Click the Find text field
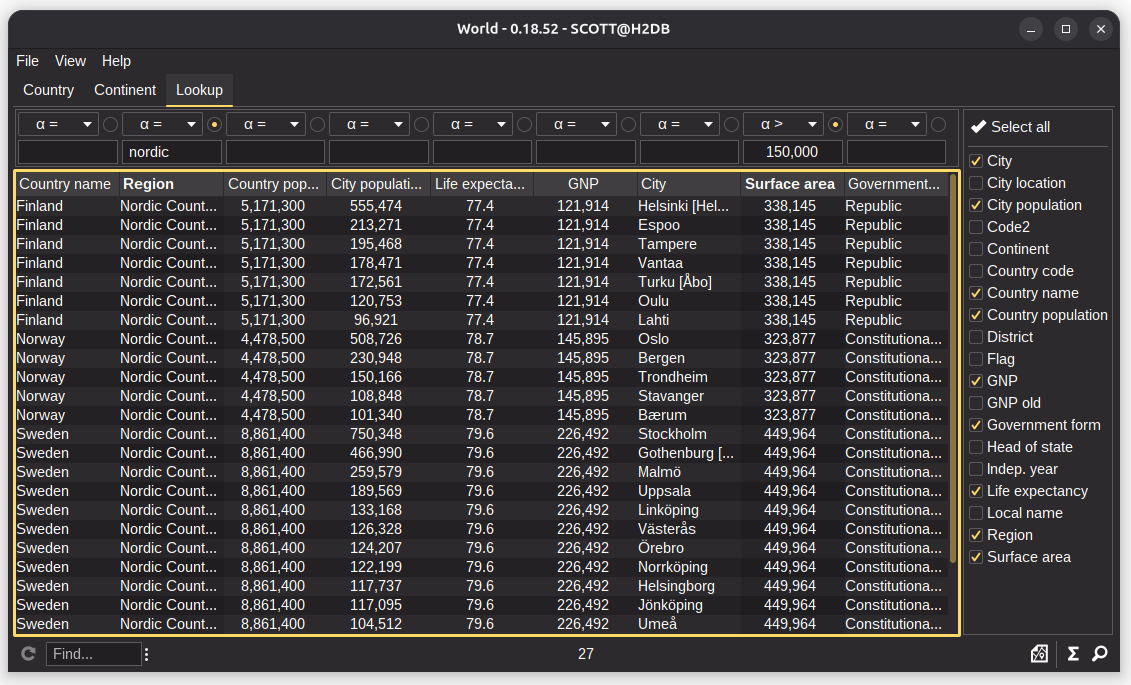Viewport: 1131px width, 685px height. [93, 654]
